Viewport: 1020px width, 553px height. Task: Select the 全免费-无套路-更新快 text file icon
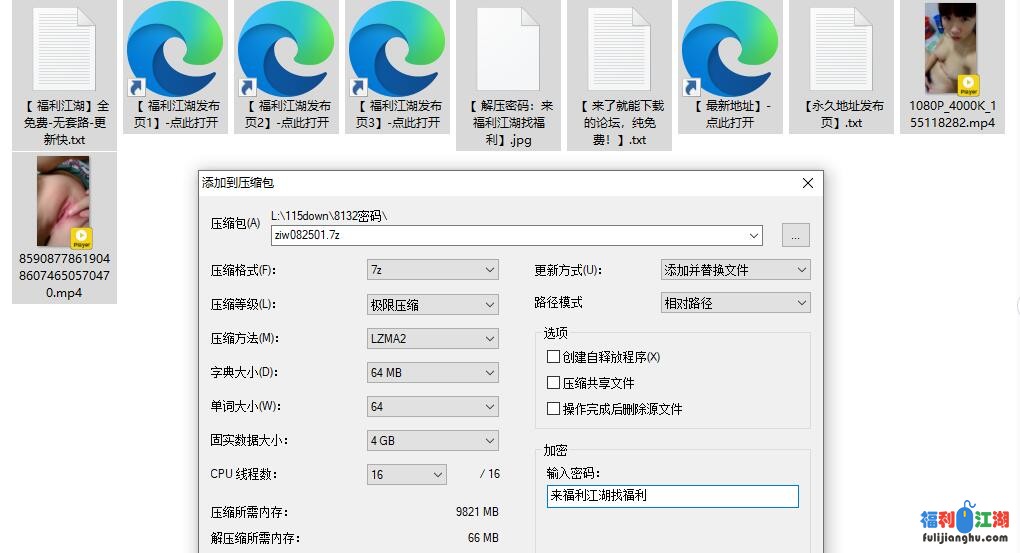64,50
